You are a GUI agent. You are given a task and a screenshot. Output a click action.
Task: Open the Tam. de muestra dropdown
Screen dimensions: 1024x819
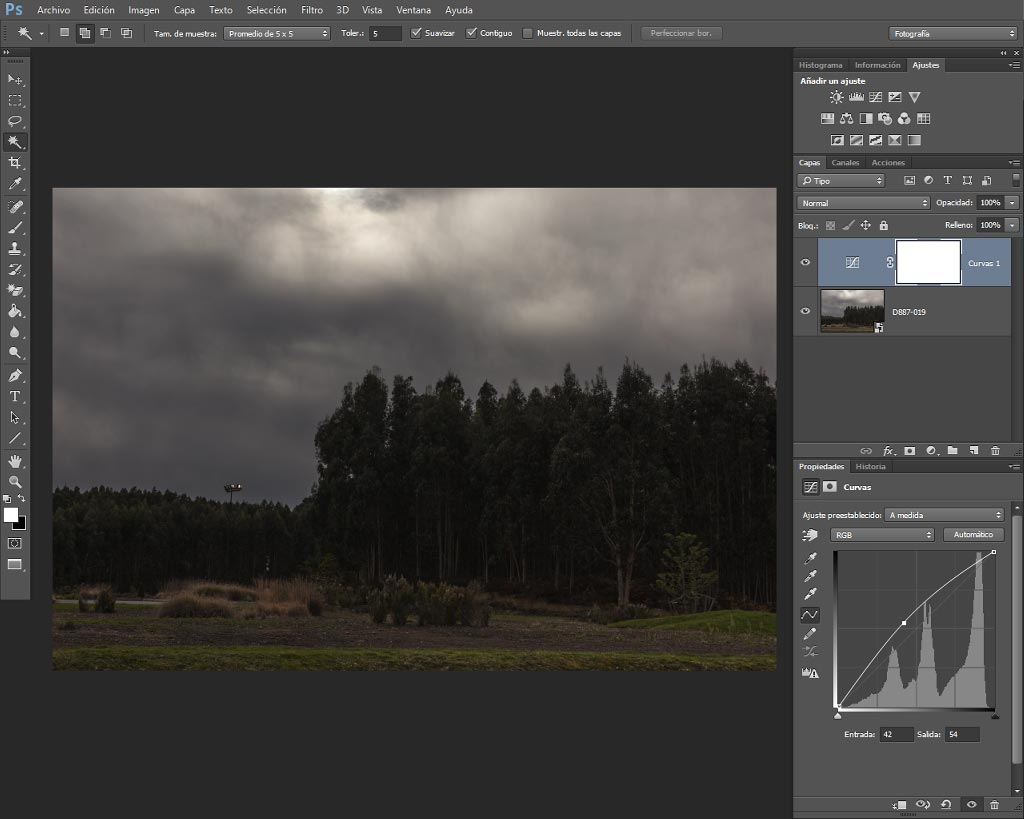point(277,33)
